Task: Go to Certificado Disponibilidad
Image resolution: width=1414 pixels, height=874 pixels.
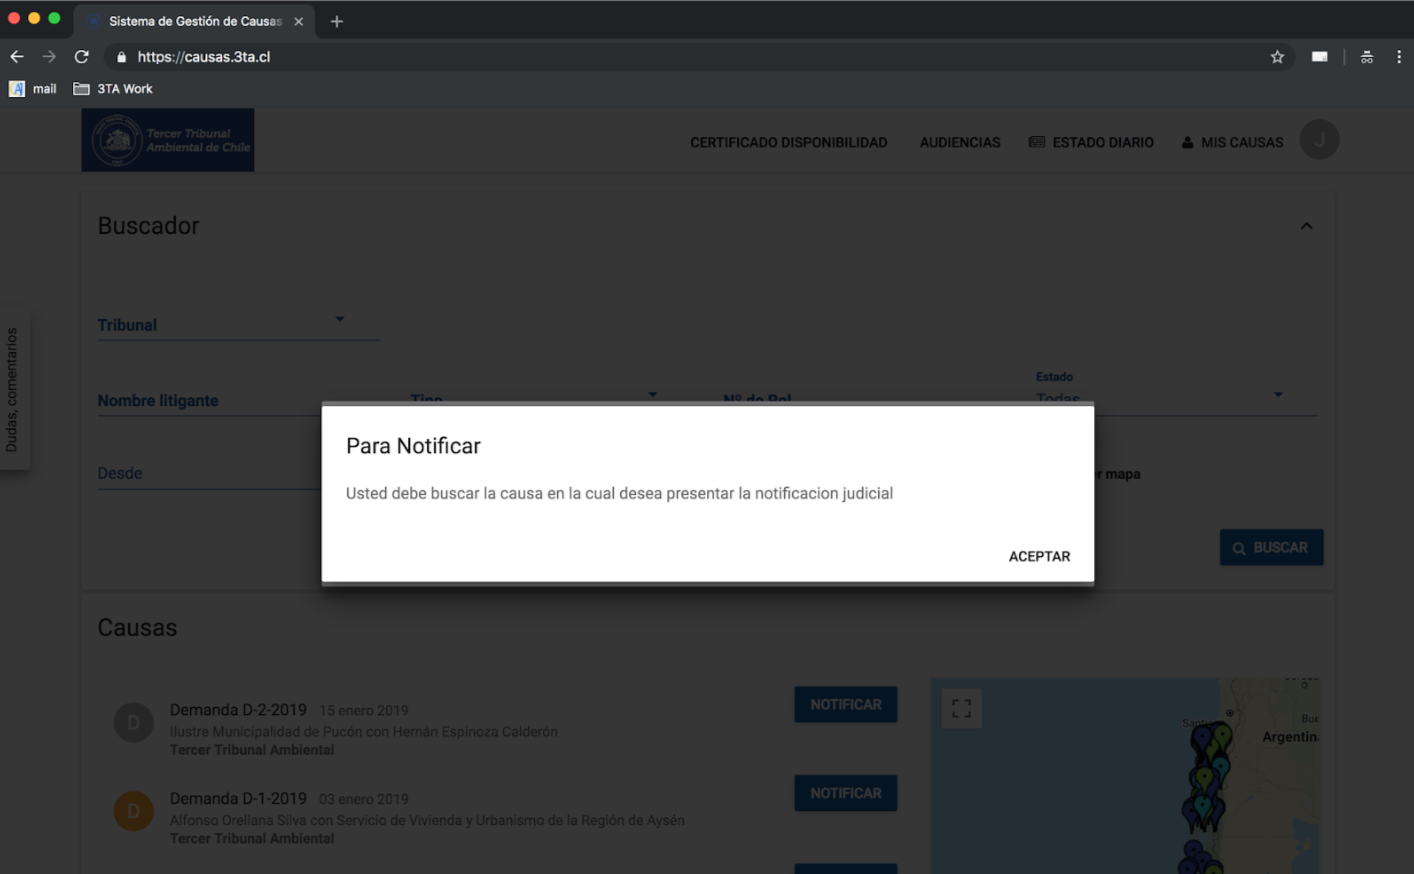Action: click(x=788, y=143)
